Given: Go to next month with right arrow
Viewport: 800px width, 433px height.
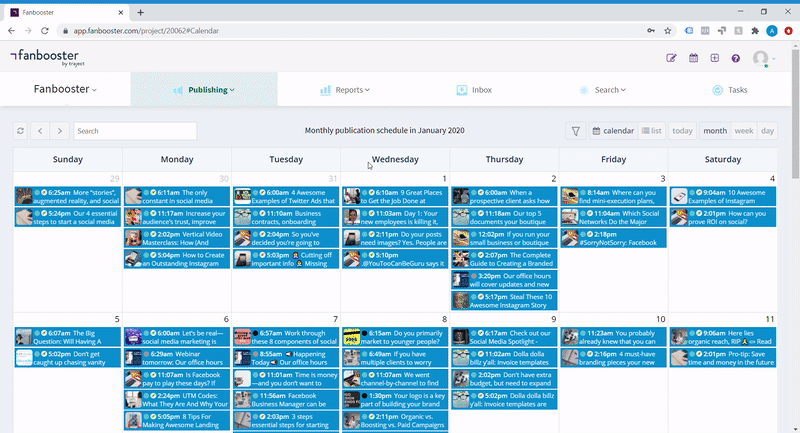Looking at the screenshot, I should coord(60,131).
